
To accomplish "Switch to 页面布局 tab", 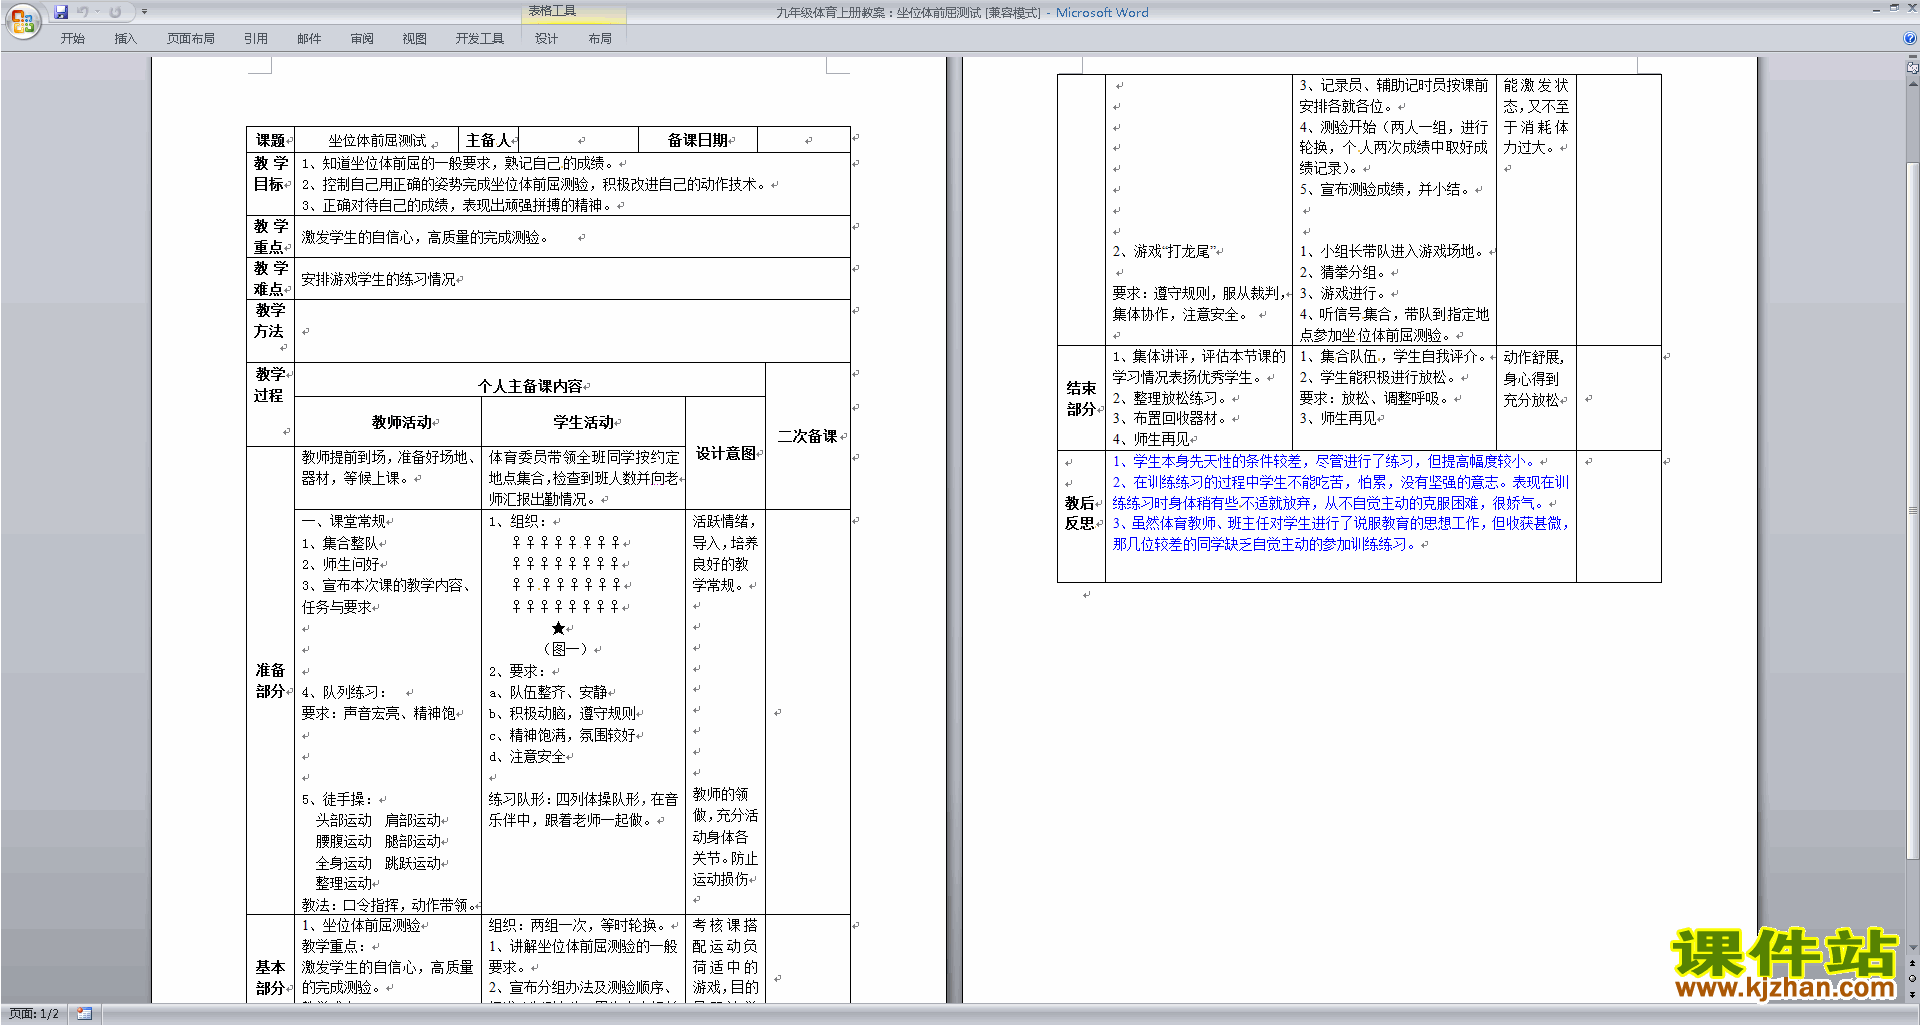I will coord(191,38).
